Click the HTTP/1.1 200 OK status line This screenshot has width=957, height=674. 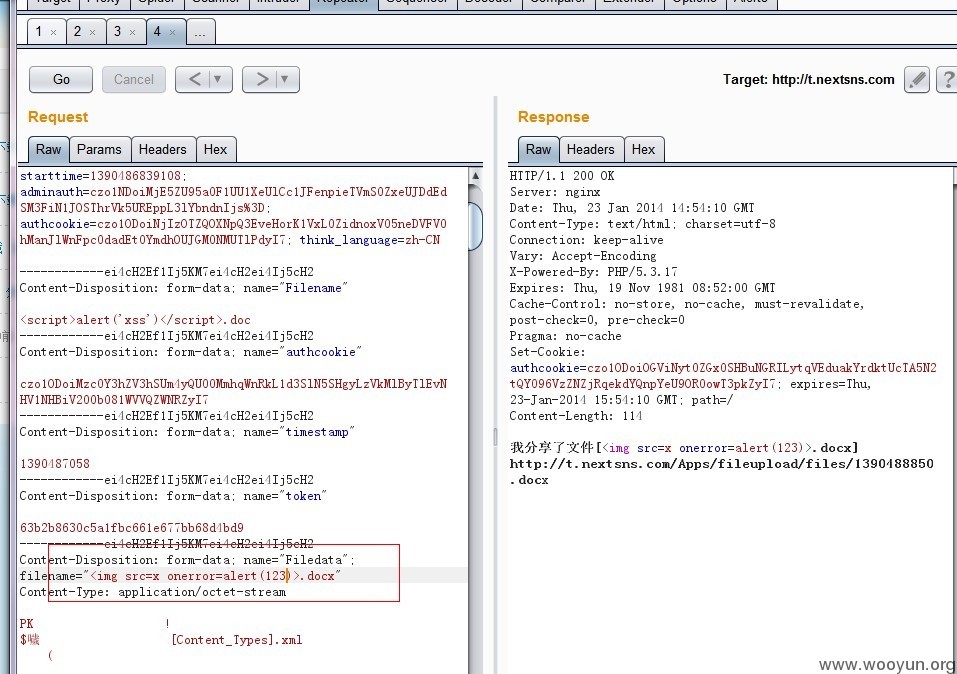click(562, 176)
